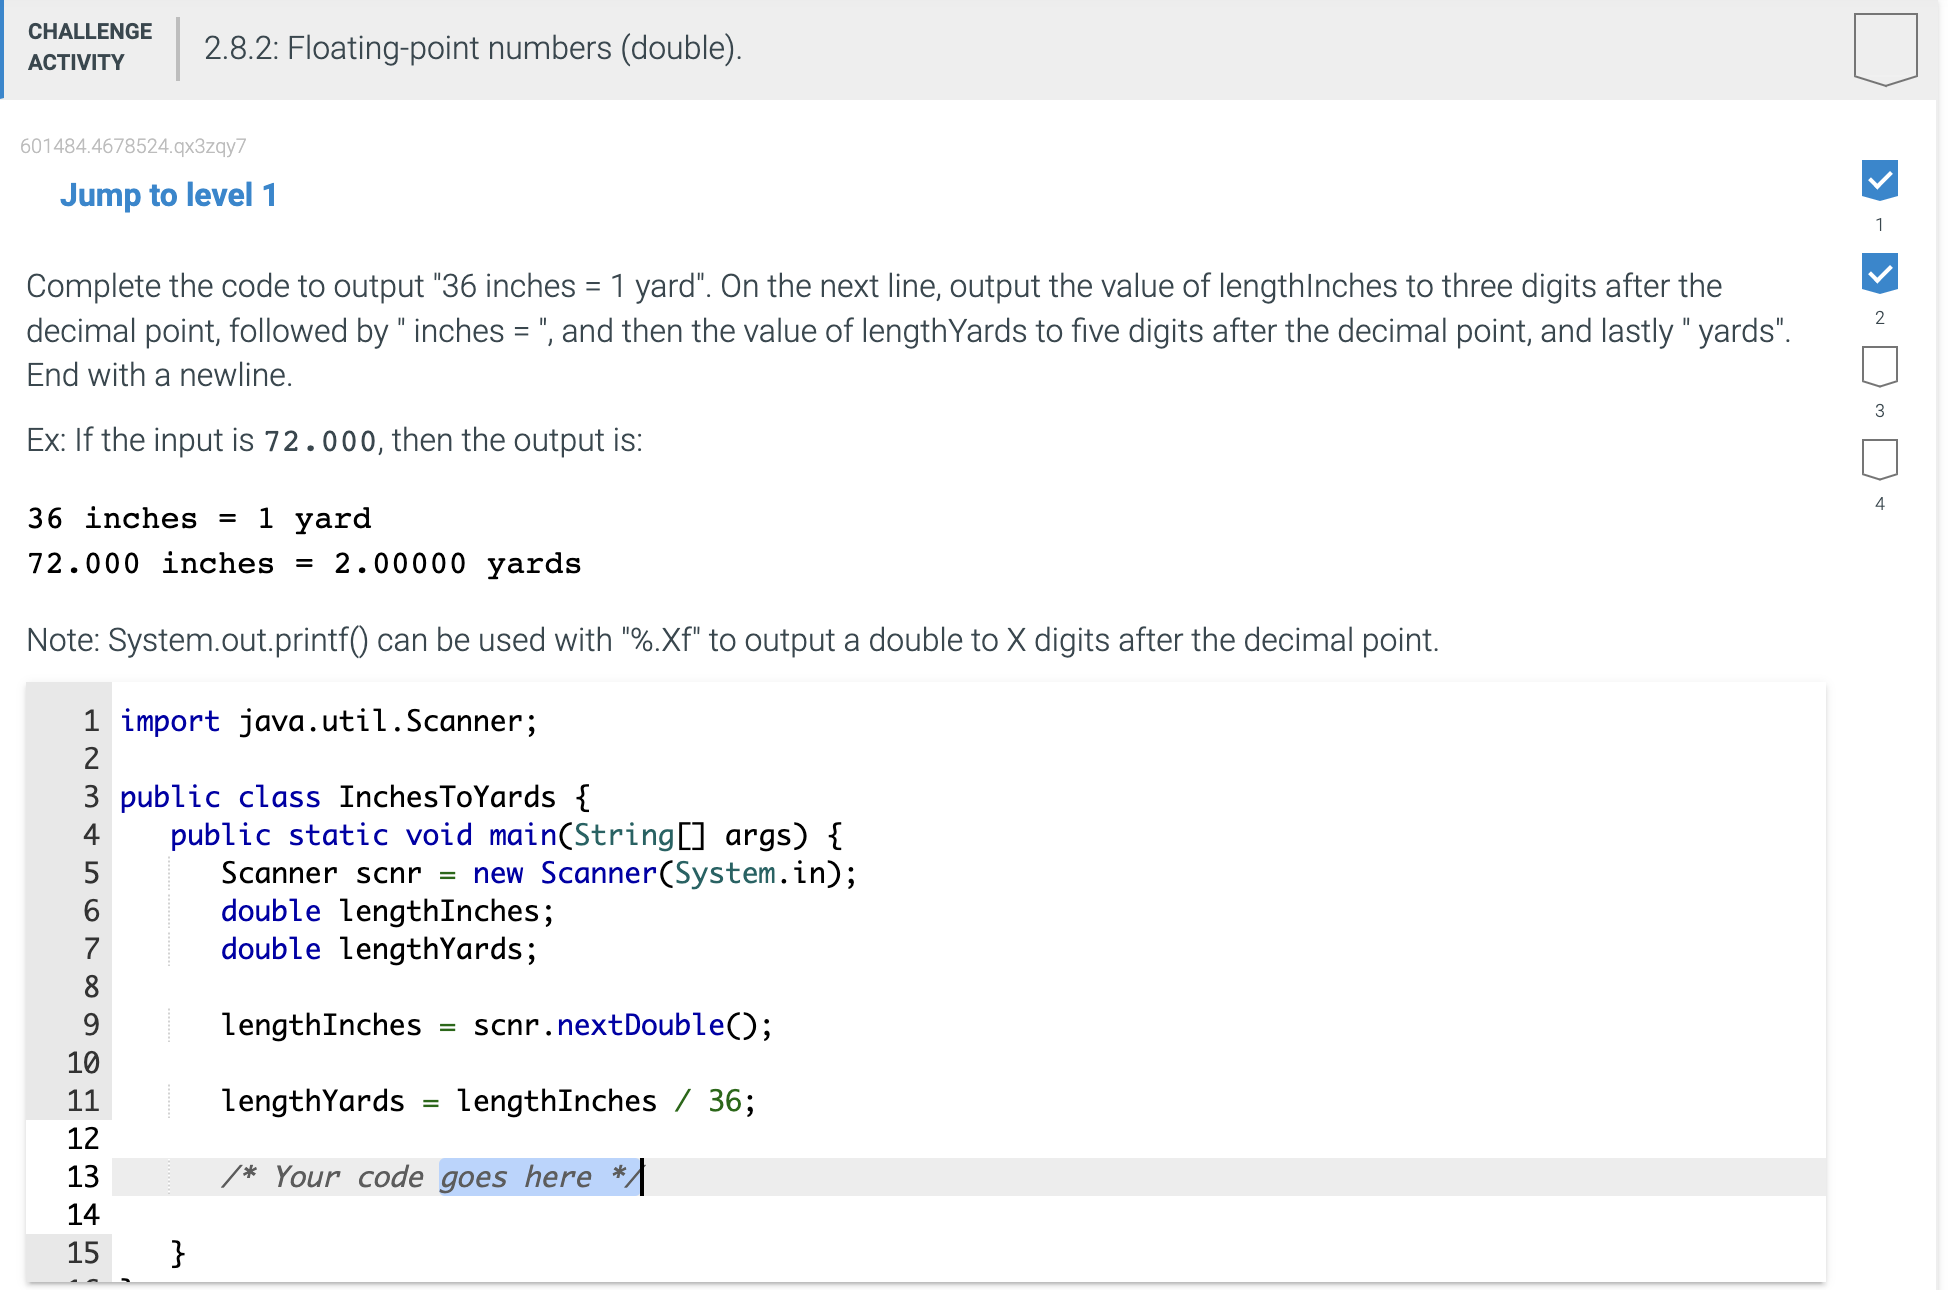Open the Jump to level 1 link
Image resolution: width=1948 pixels, height=1290 pixels.
pyautogui.click(x=168, y=194)
